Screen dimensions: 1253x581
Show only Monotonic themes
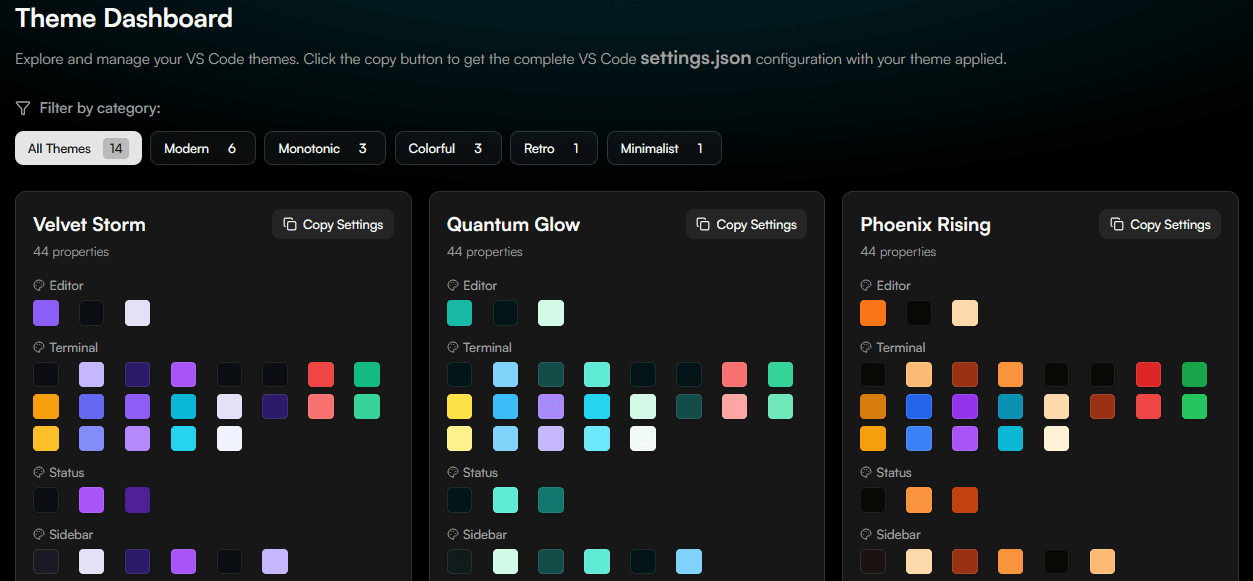coord(324,148)
